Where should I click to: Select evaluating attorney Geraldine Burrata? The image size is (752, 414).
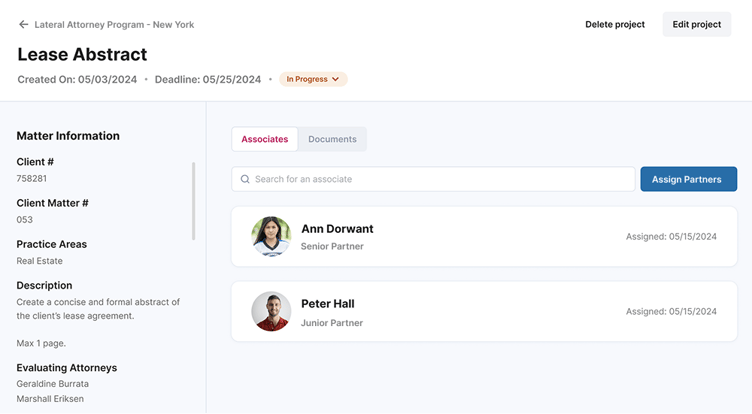(53, 383)
